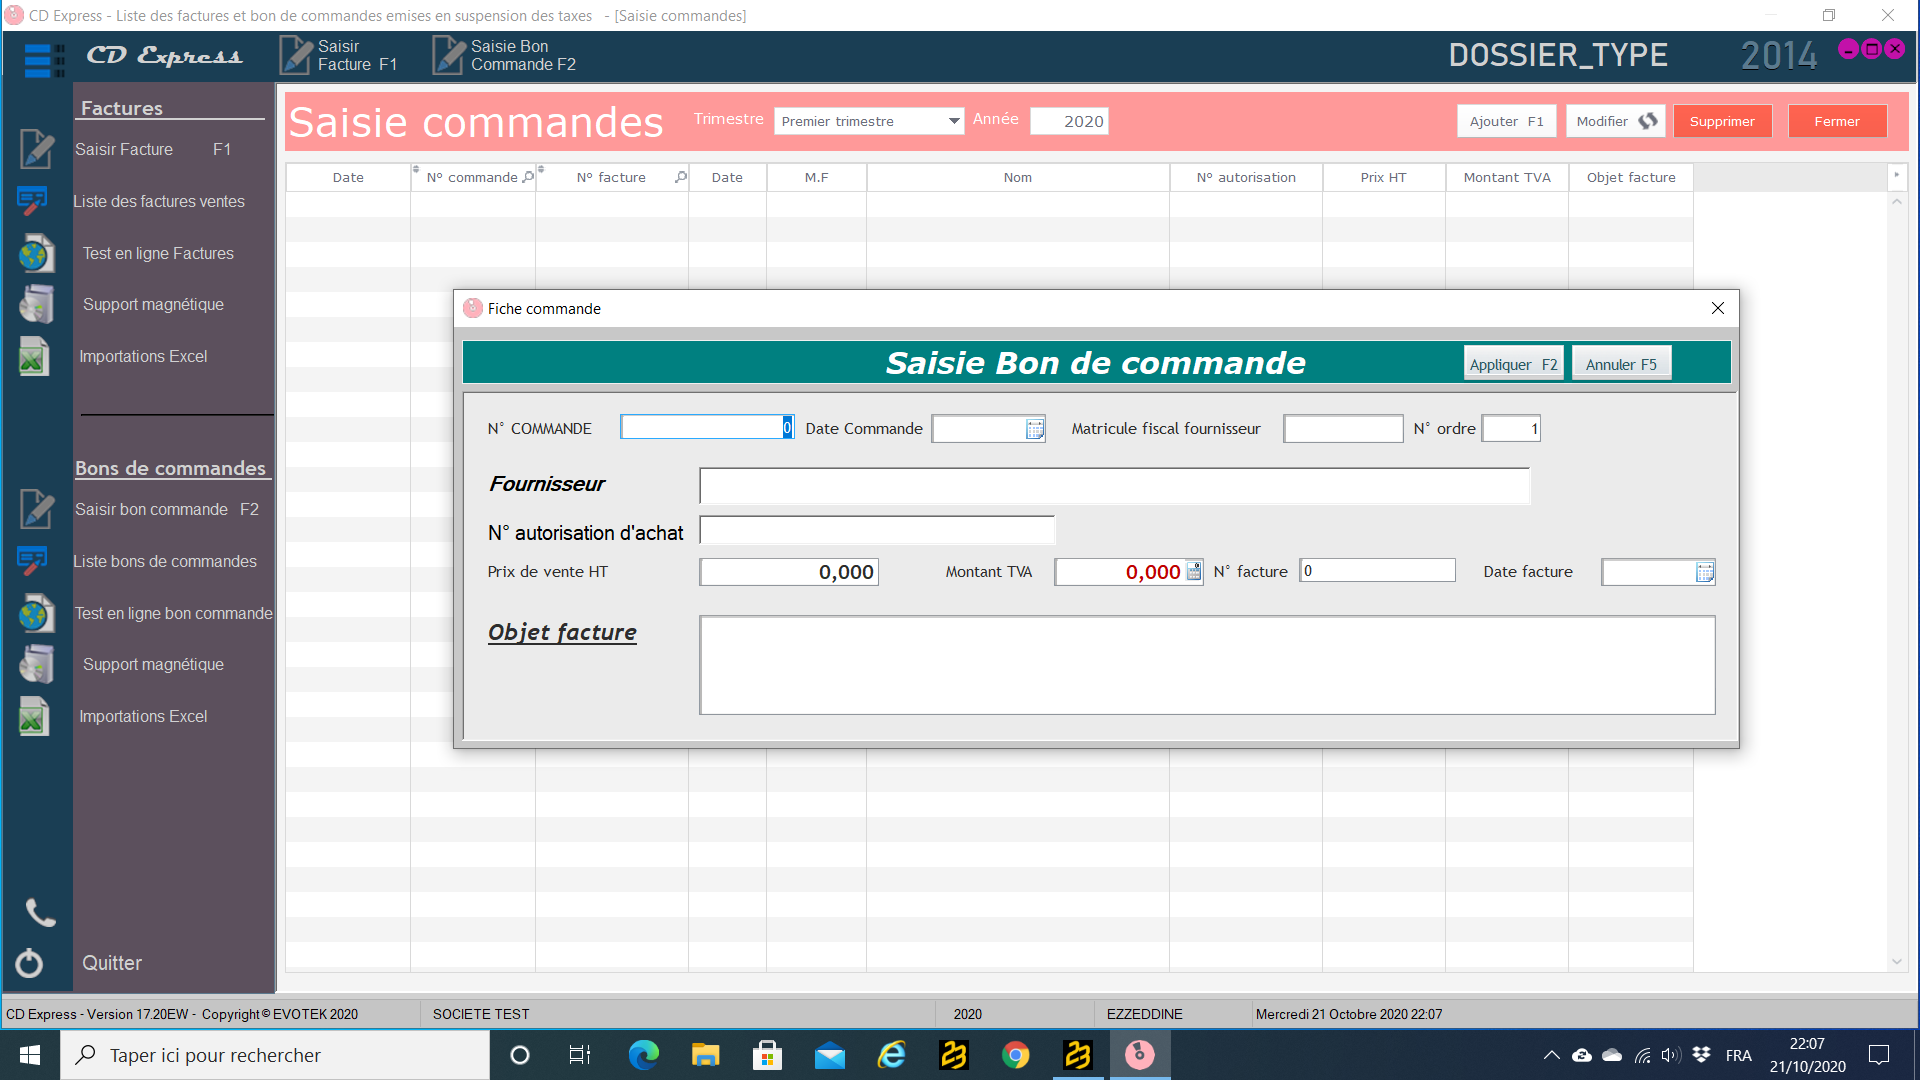Open Montant TVA calculator icon

1193,571
